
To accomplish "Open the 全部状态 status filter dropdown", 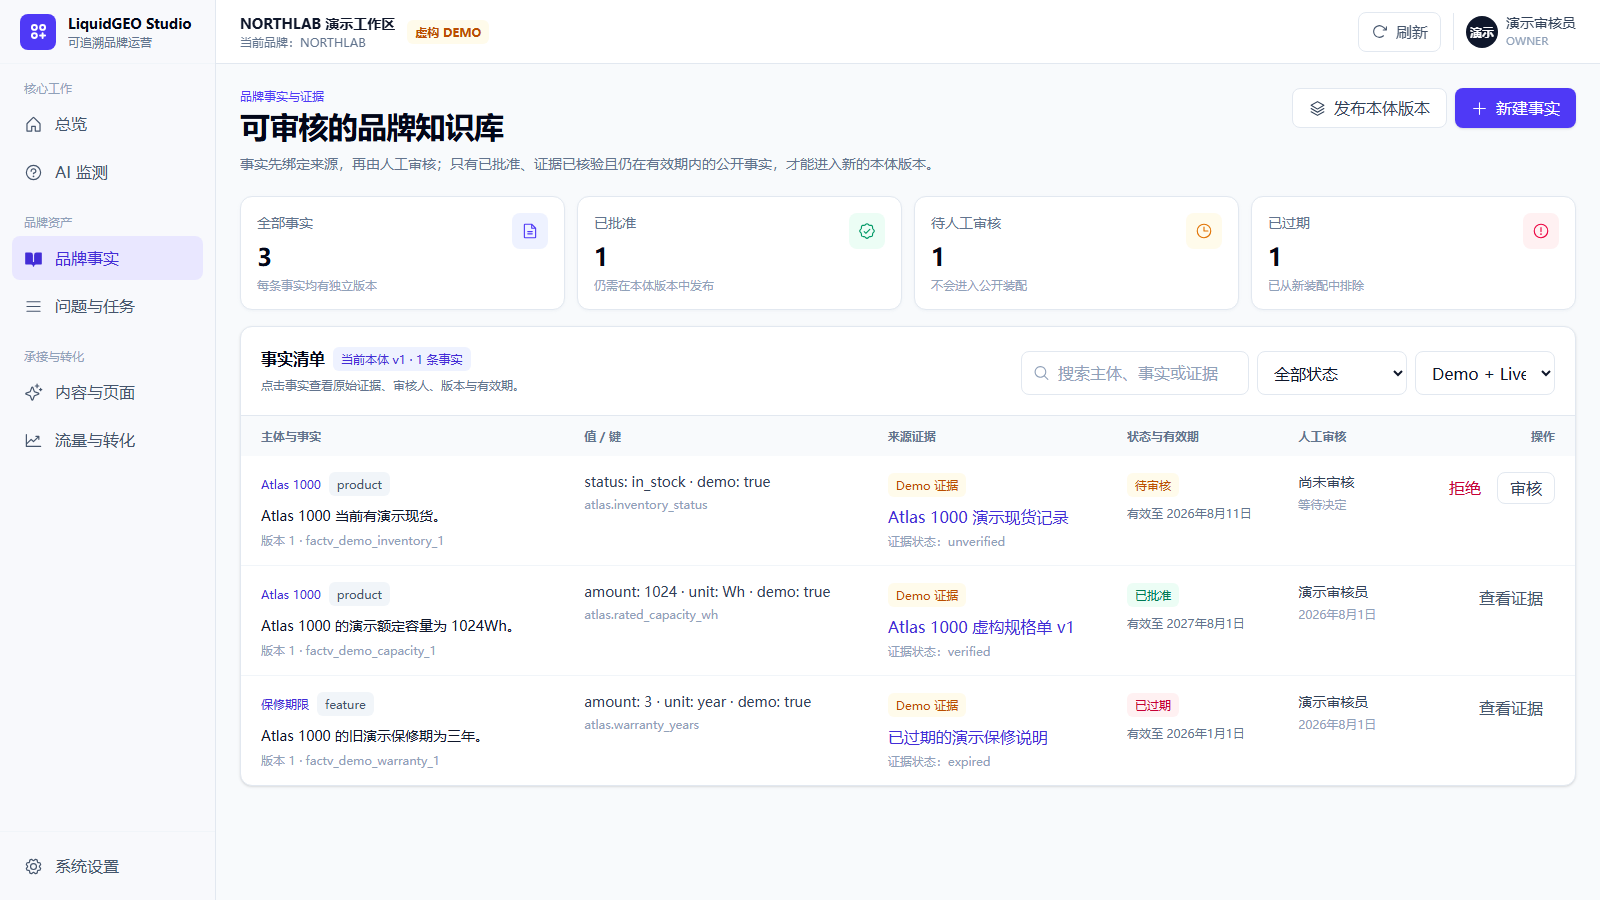I will point(1332,373).
